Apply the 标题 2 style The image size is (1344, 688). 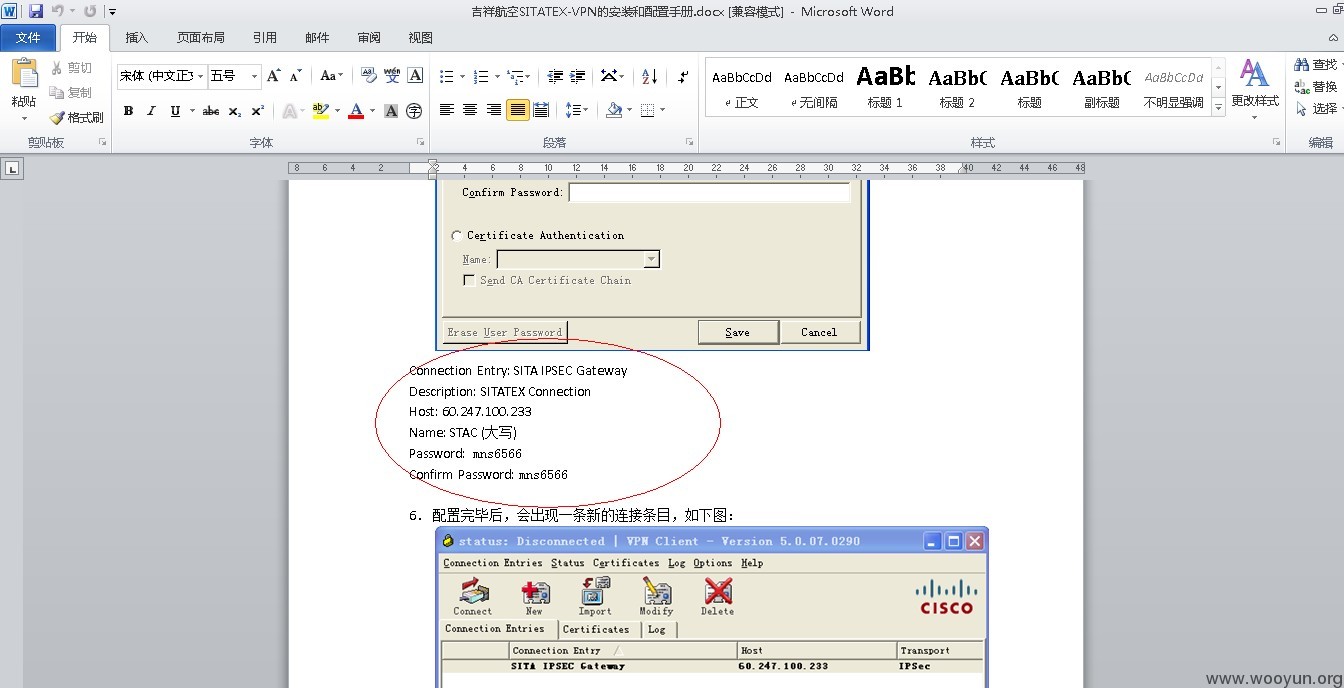[x=958, y=87]
